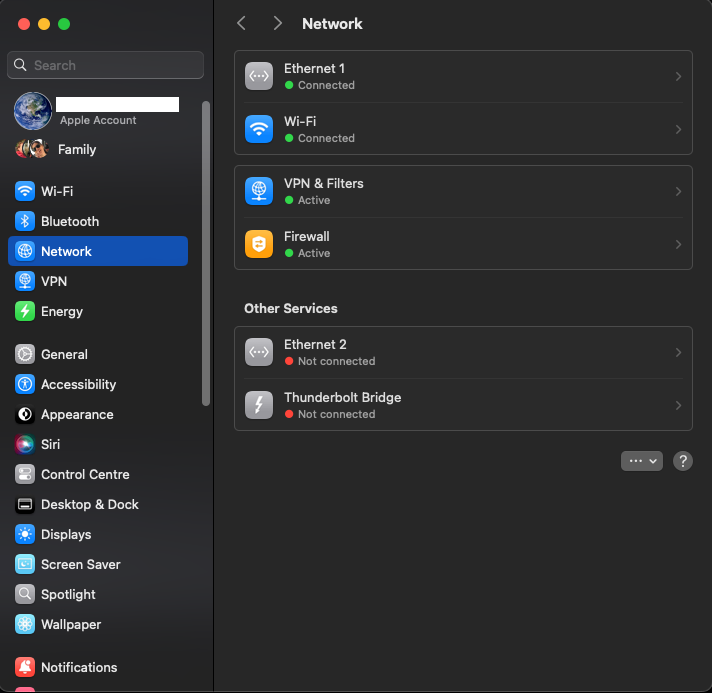Open the Control Centre label
The image size is (712, 693).
[x=85, y=475]
